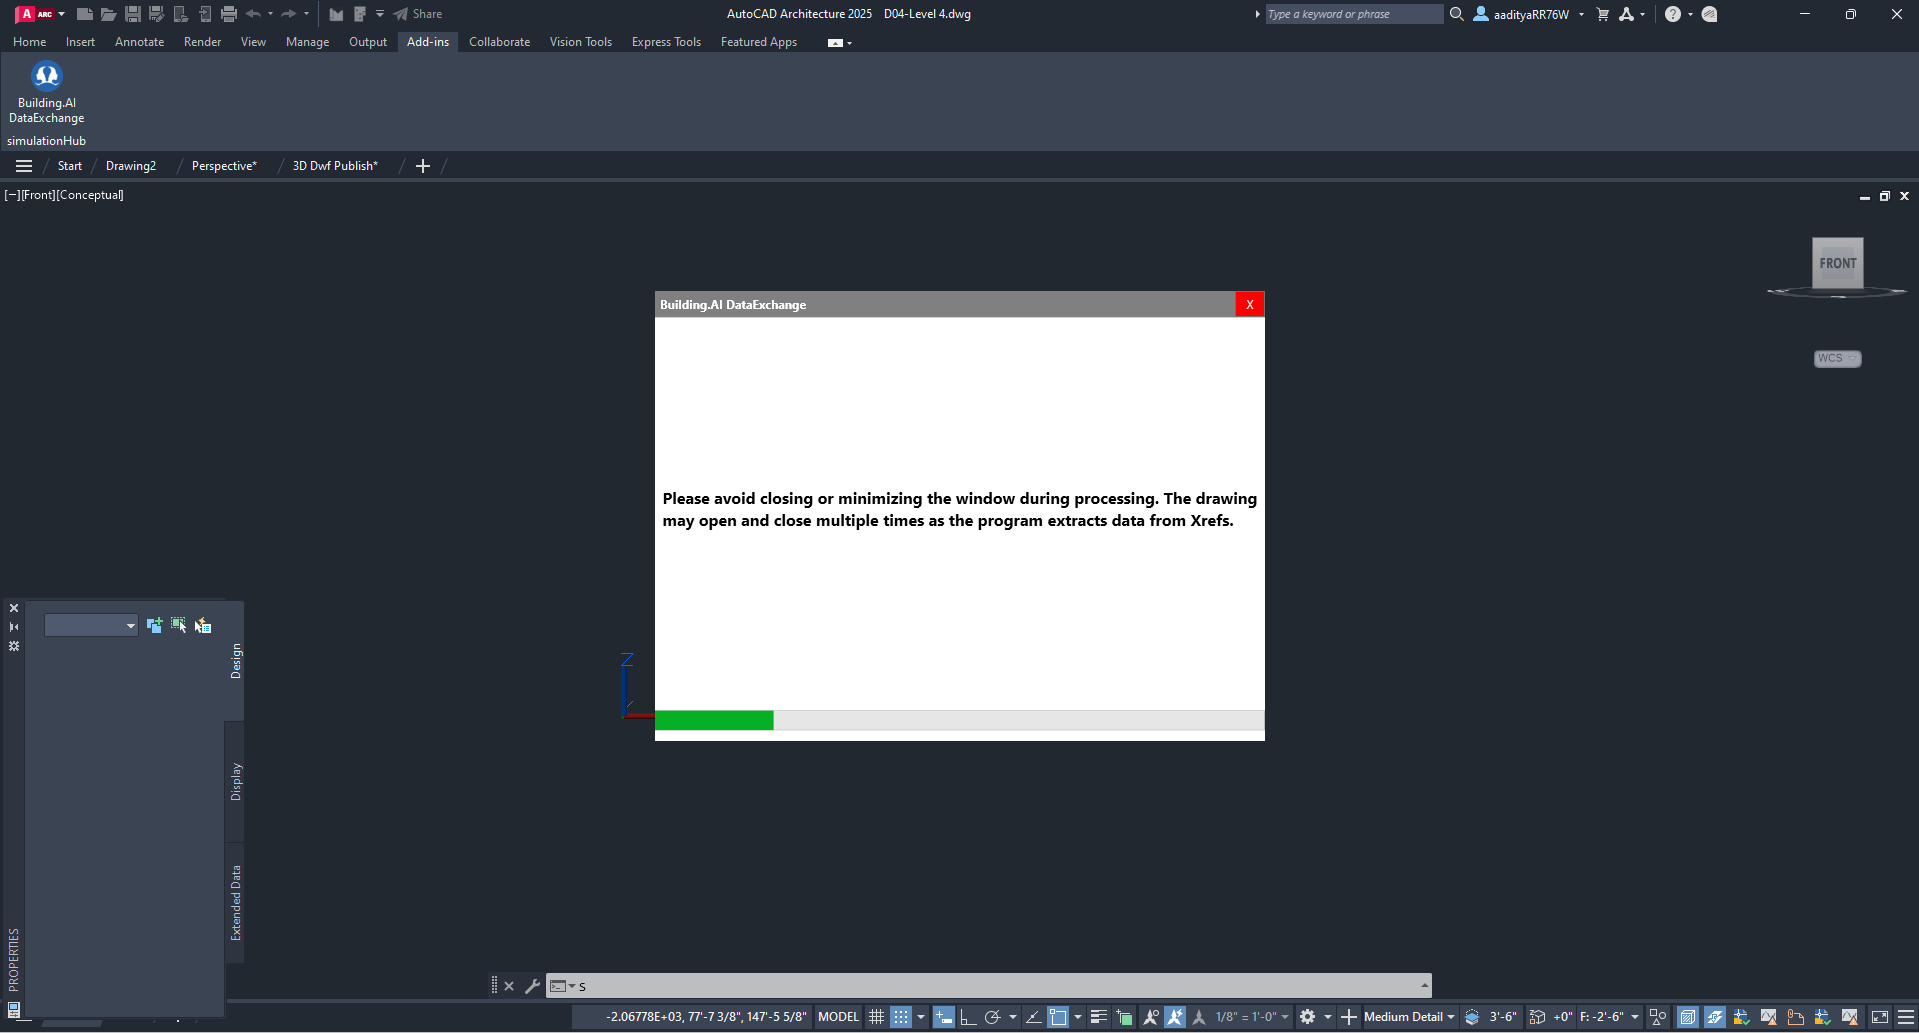Redo the last undone action

[x=289, y=14]
